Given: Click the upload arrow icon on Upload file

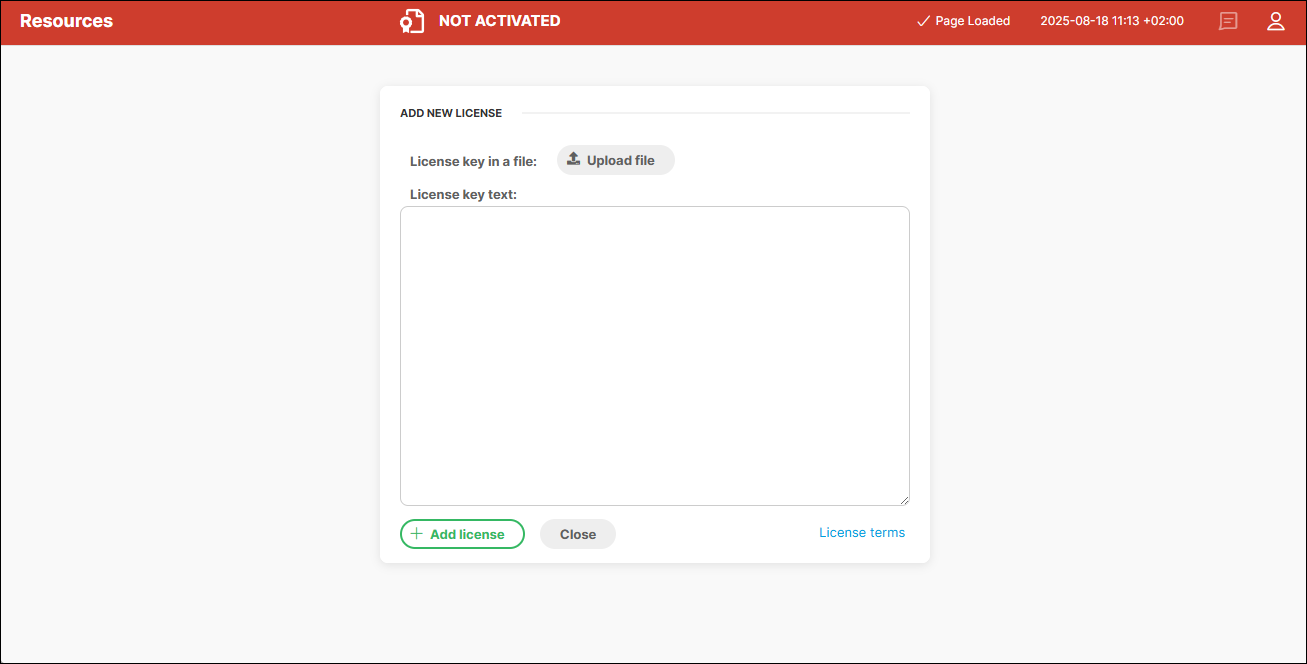Looking at the screenshot, I should [x=573, y=159].
